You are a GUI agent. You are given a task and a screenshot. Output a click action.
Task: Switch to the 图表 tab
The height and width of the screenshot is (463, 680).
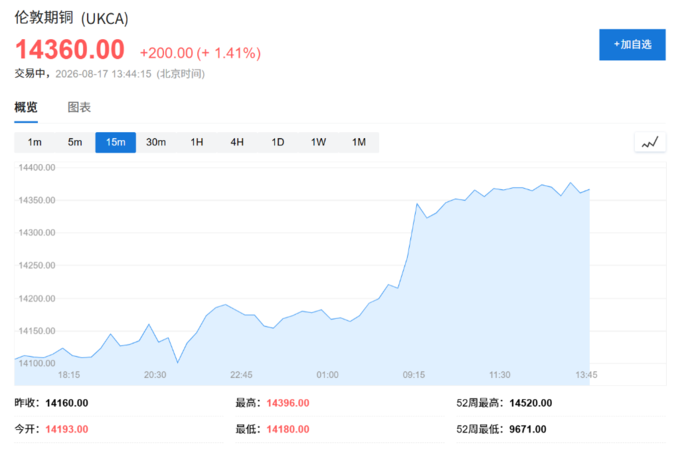click(79, 107)
